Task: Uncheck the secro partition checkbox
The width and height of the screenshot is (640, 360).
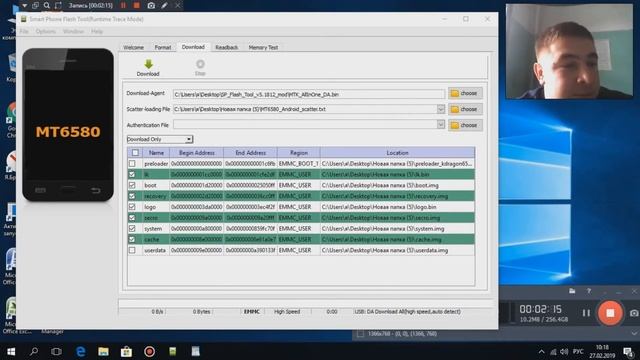Action: click(132, 218)
